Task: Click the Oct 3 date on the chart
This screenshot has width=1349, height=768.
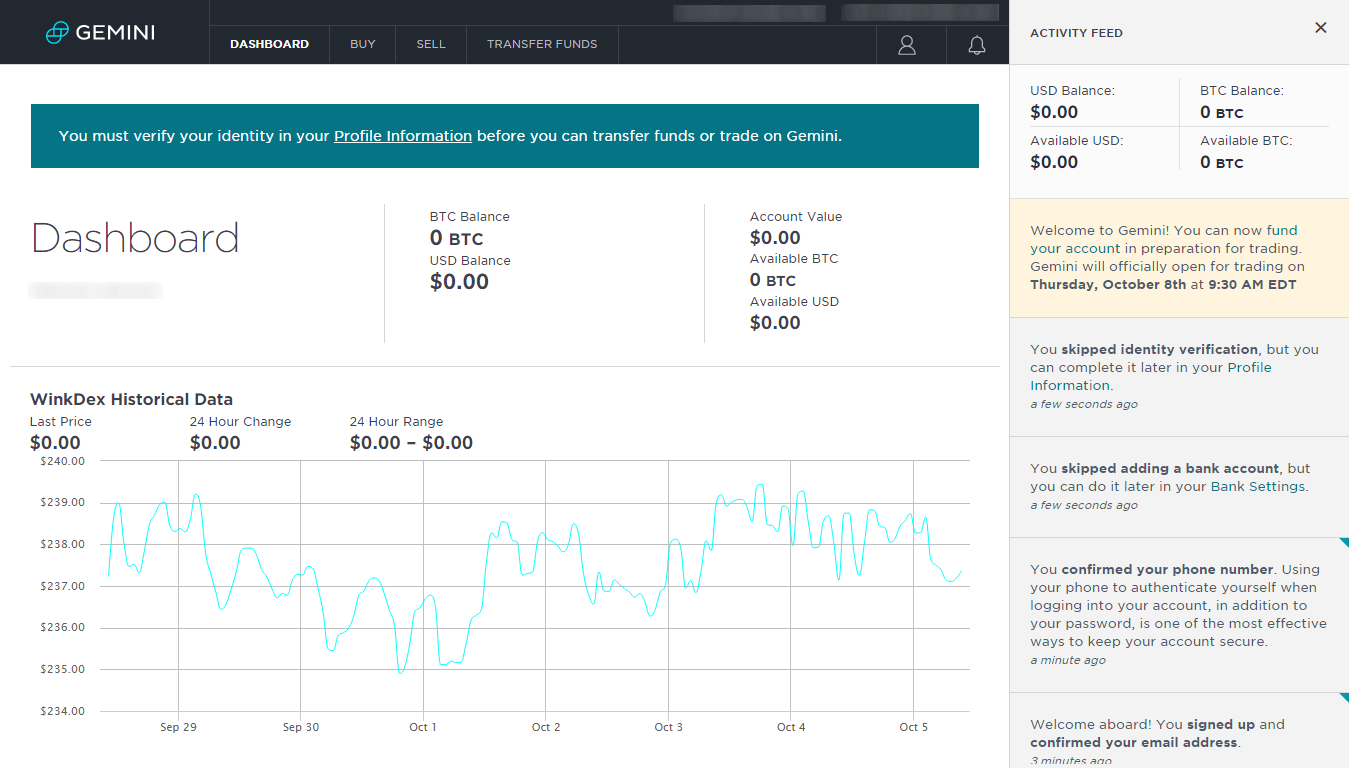Action: pos(669,727)
